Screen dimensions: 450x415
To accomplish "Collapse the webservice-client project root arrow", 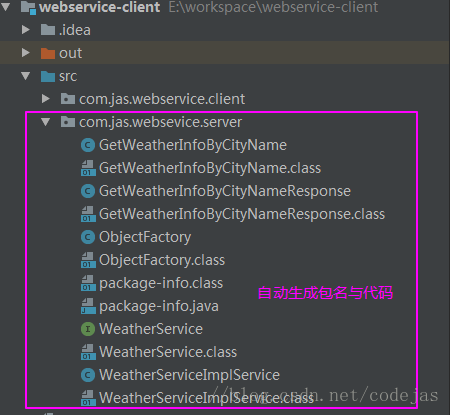I will [x=6, y=7].
